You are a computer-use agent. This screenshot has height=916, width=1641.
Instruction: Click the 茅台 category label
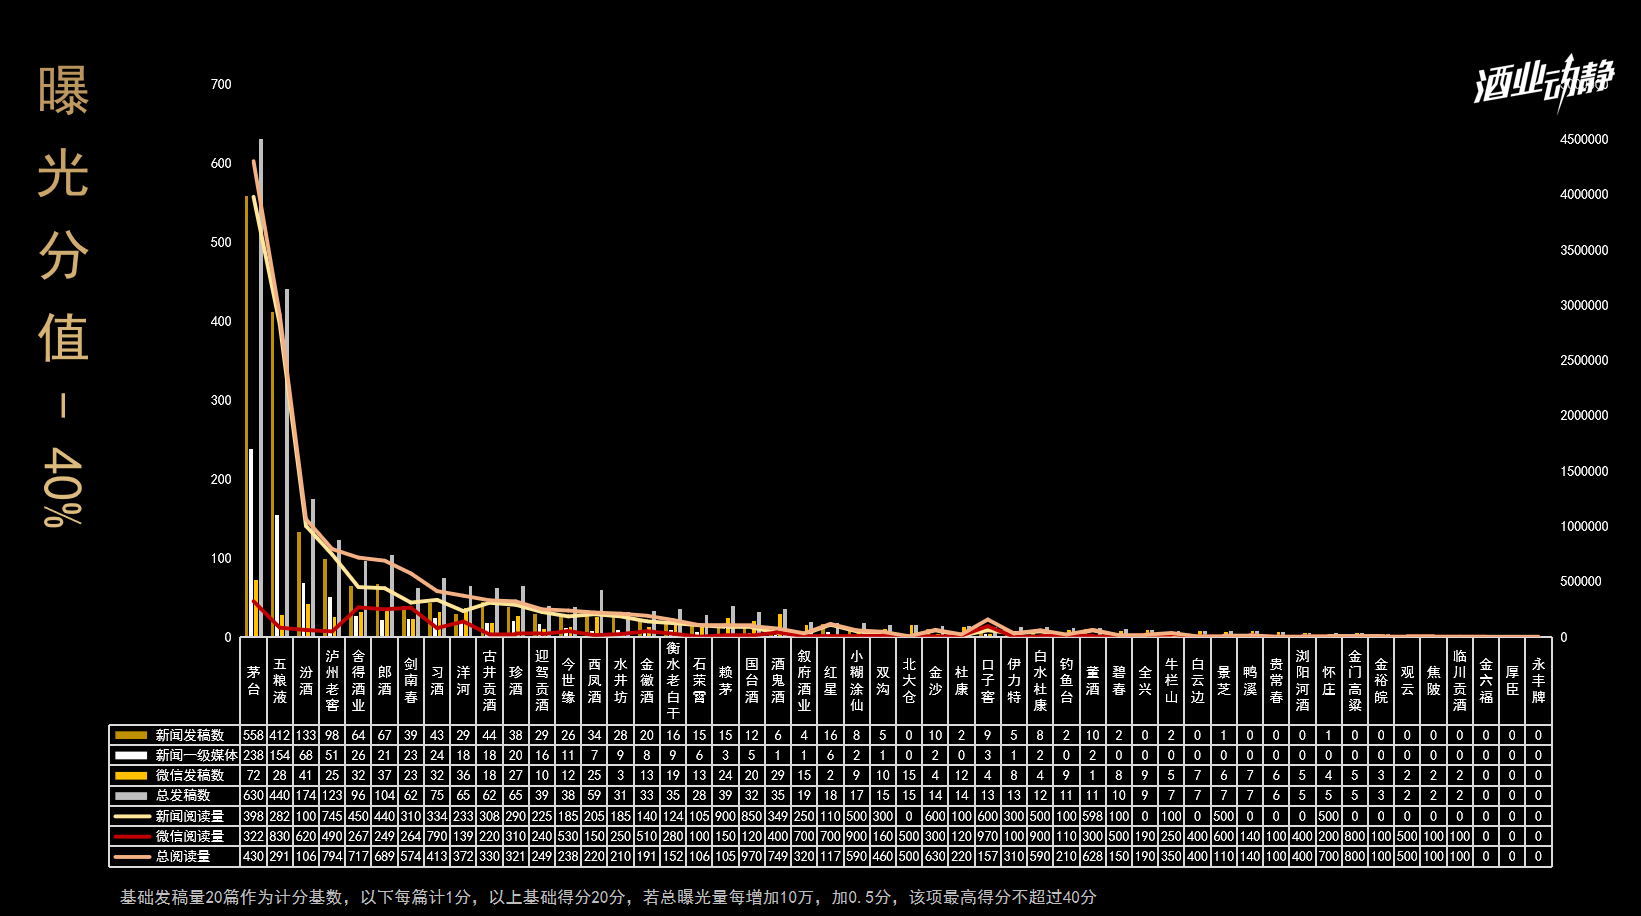(x=254, y=681)
